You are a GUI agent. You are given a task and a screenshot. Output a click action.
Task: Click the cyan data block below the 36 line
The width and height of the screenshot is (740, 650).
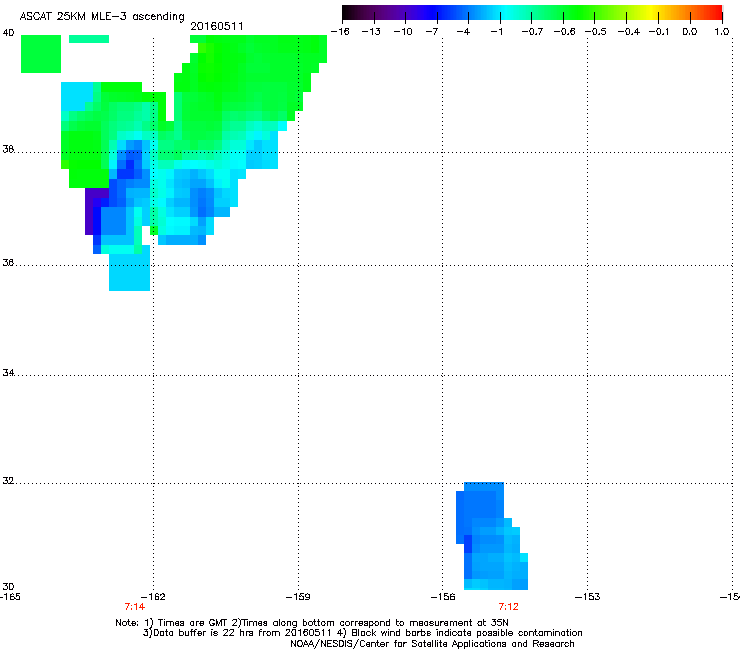(x=129, y=272)
